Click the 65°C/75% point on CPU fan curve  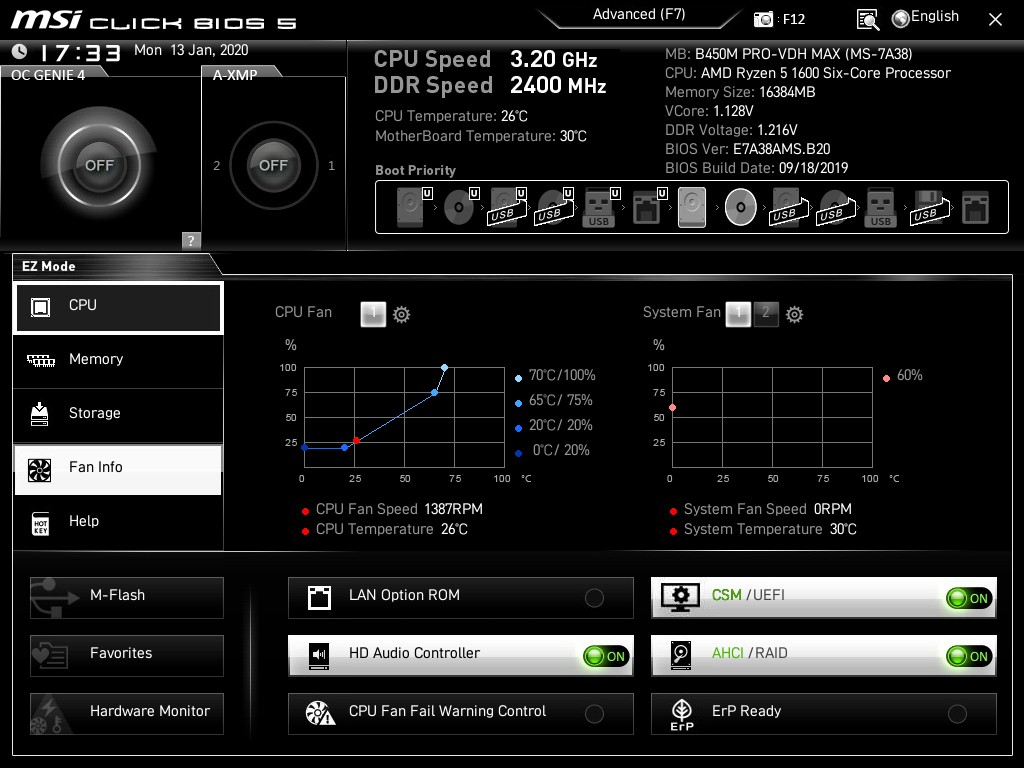pos(434,392)
